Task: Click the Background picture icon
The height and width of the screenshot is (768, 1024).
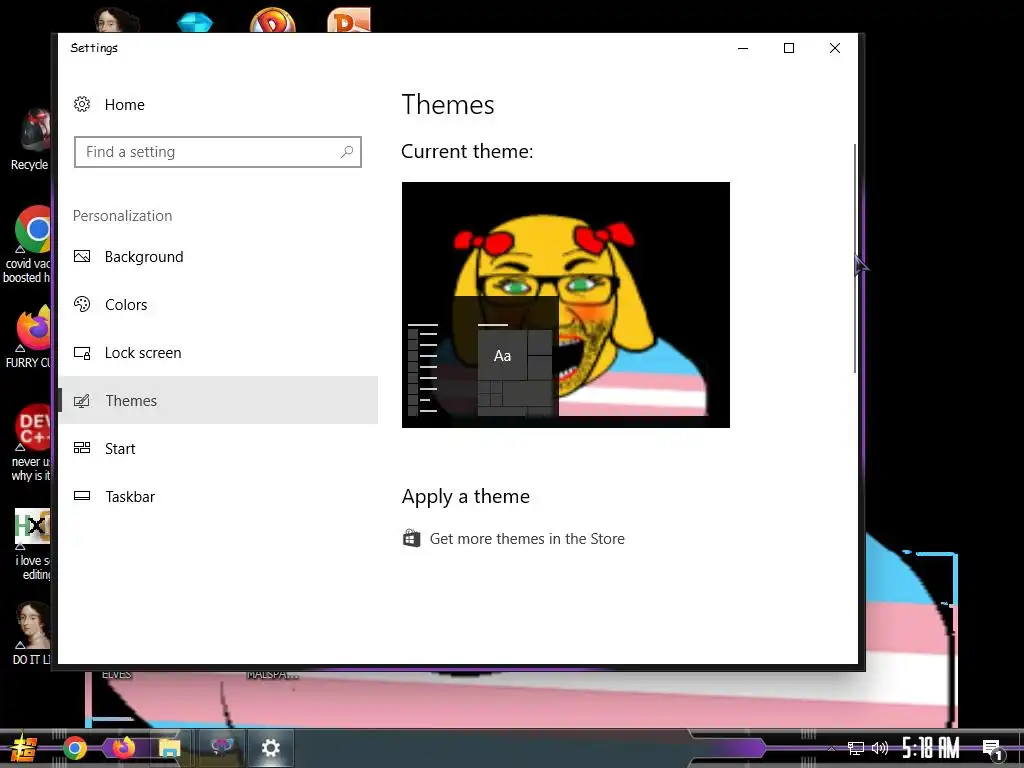Action: click(82, 256)
